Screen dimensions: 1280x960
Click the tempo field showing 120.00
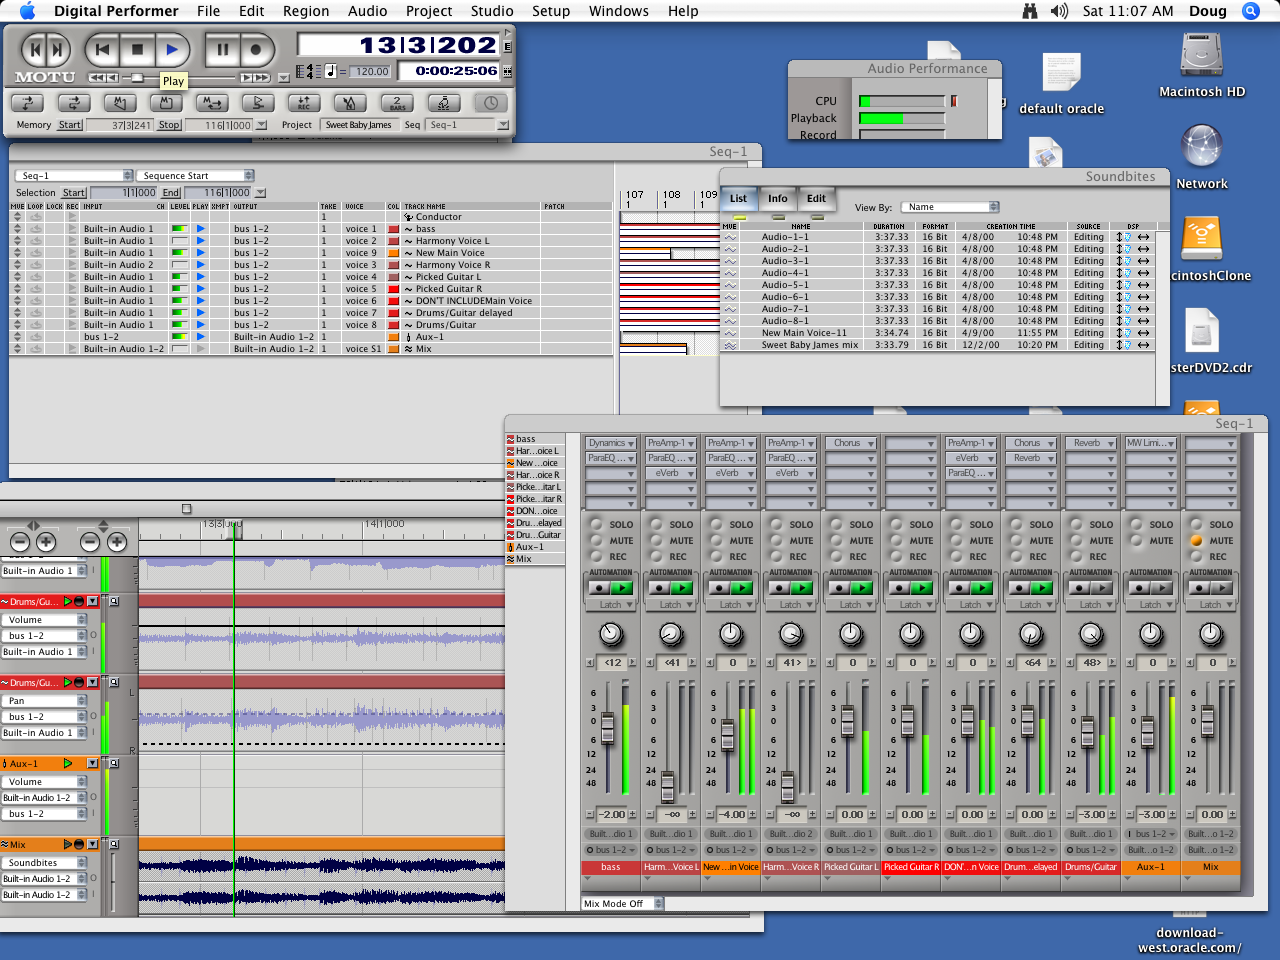click(x=371, y=72)
